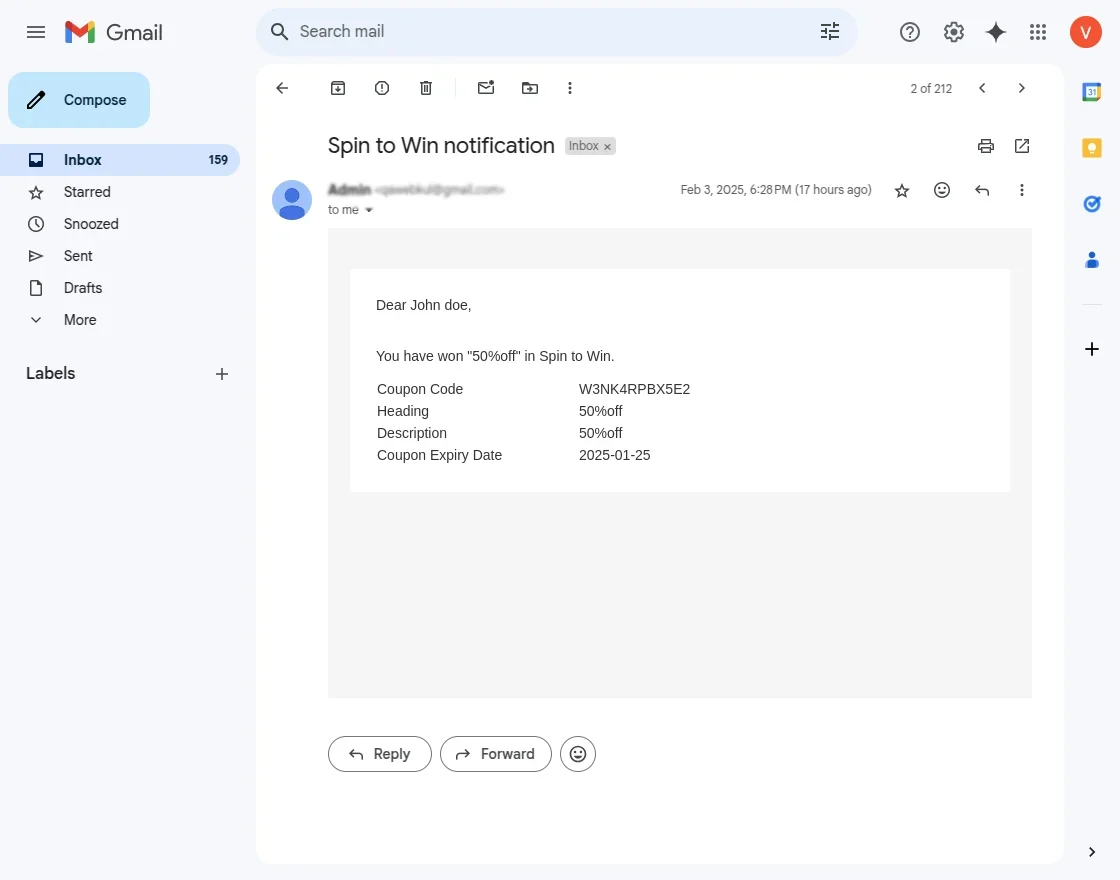This screenshot has width=1120, height=880.
Task: Compose a new email
Action: [78, 100]
